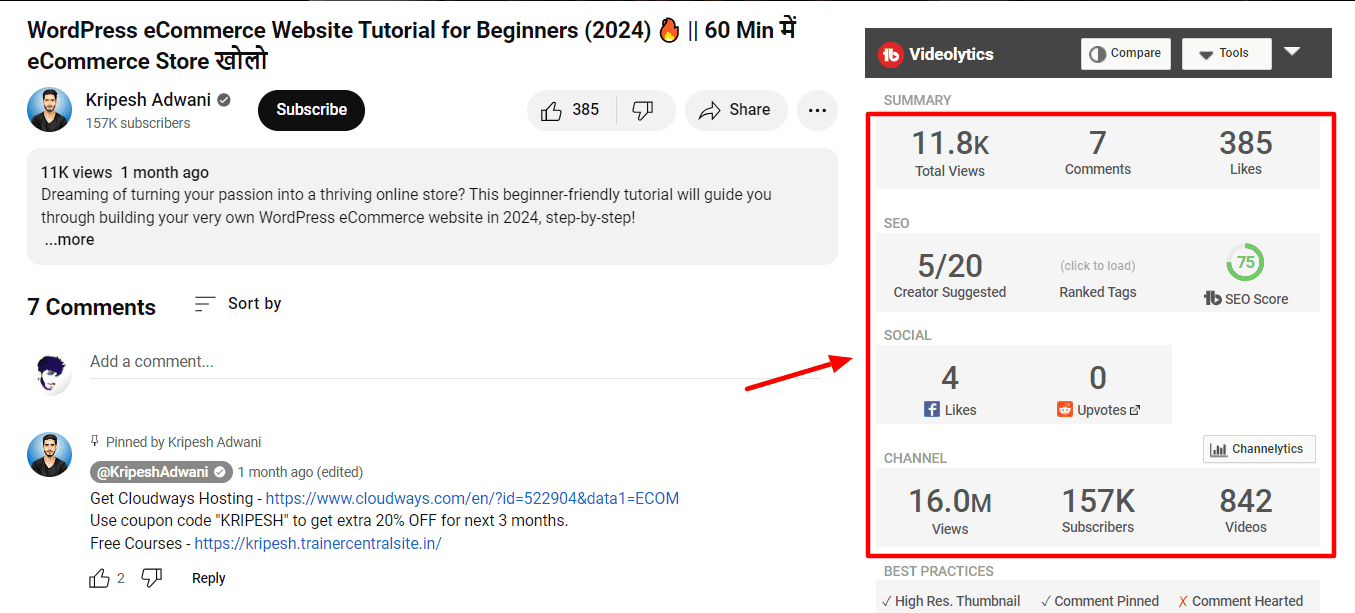Viewport: 1355px width, 613px height.
Task: Collapse Videolytics panel with white arrow
Action: 1292,52
